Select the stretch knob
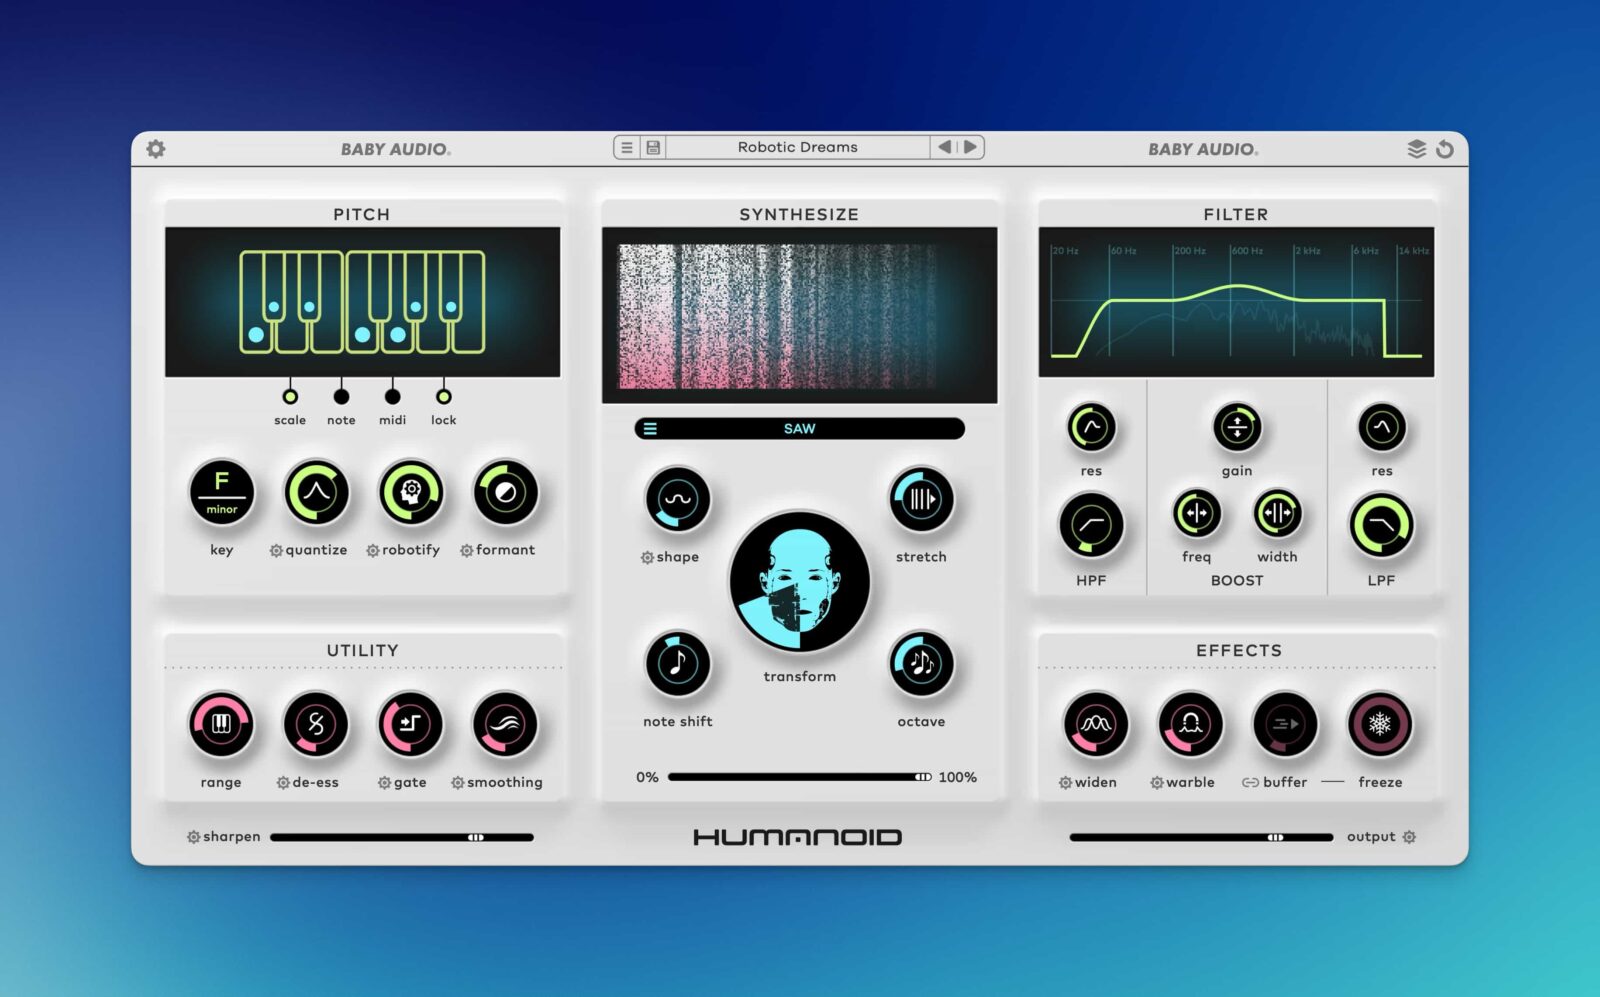This screenshot has height=997, width=1600. 921,499
